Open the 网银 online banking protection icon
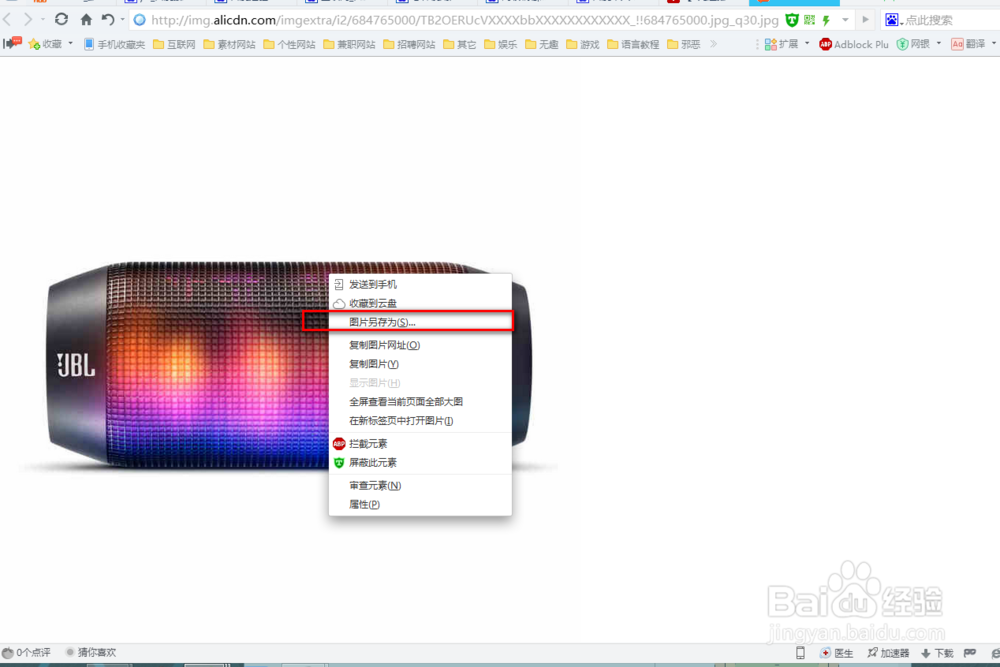Viewport: 1000px width, 667px height. click(x=912, y=44)
